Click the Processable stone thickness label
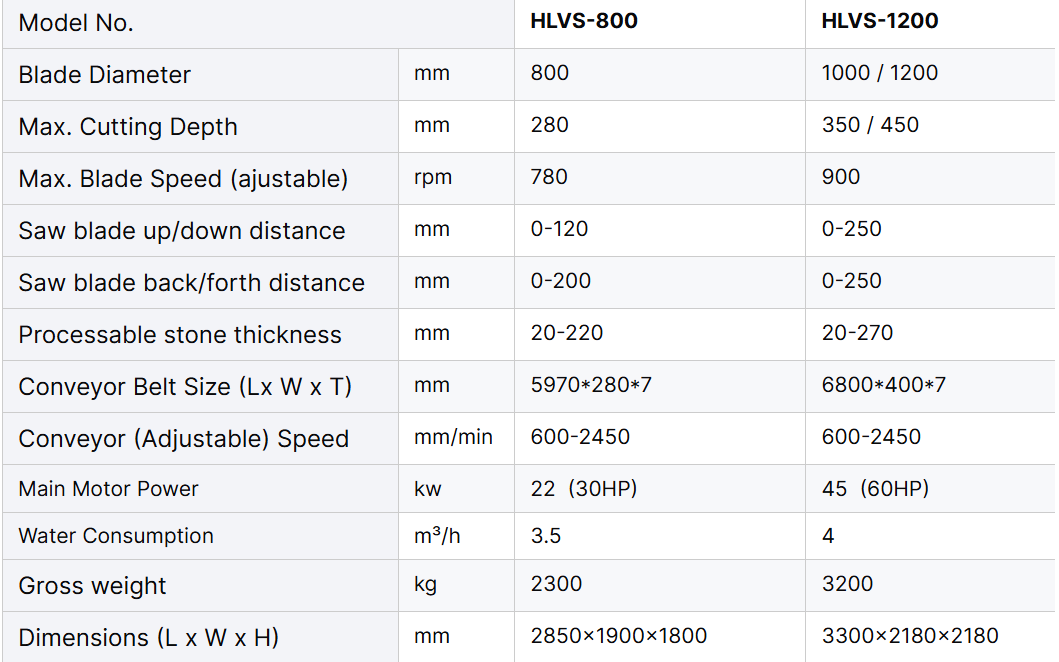Viewport: 1059px width, 662px height. pyautogui.click(x=180, y=335)
